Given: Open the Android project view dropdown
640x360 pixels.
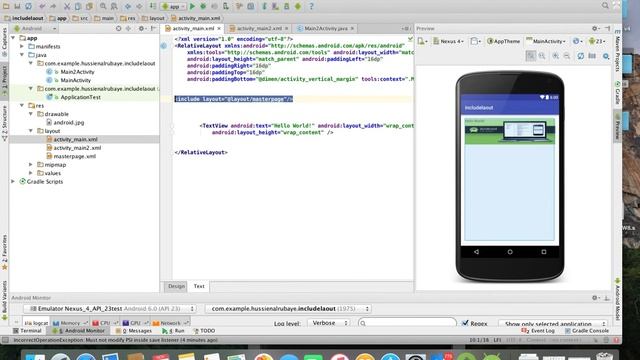Looking at the screenshot, I should click(x=35, y=29).
